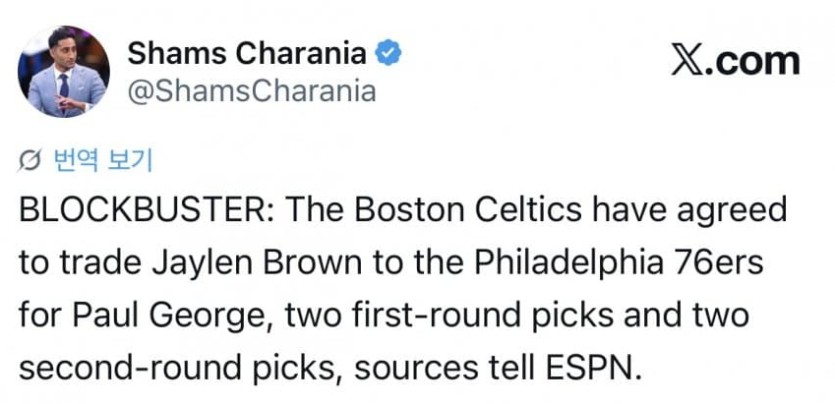Click the words to trade in tweet
This screenshot has height=404, width=835.
click(x=81, y=264)
